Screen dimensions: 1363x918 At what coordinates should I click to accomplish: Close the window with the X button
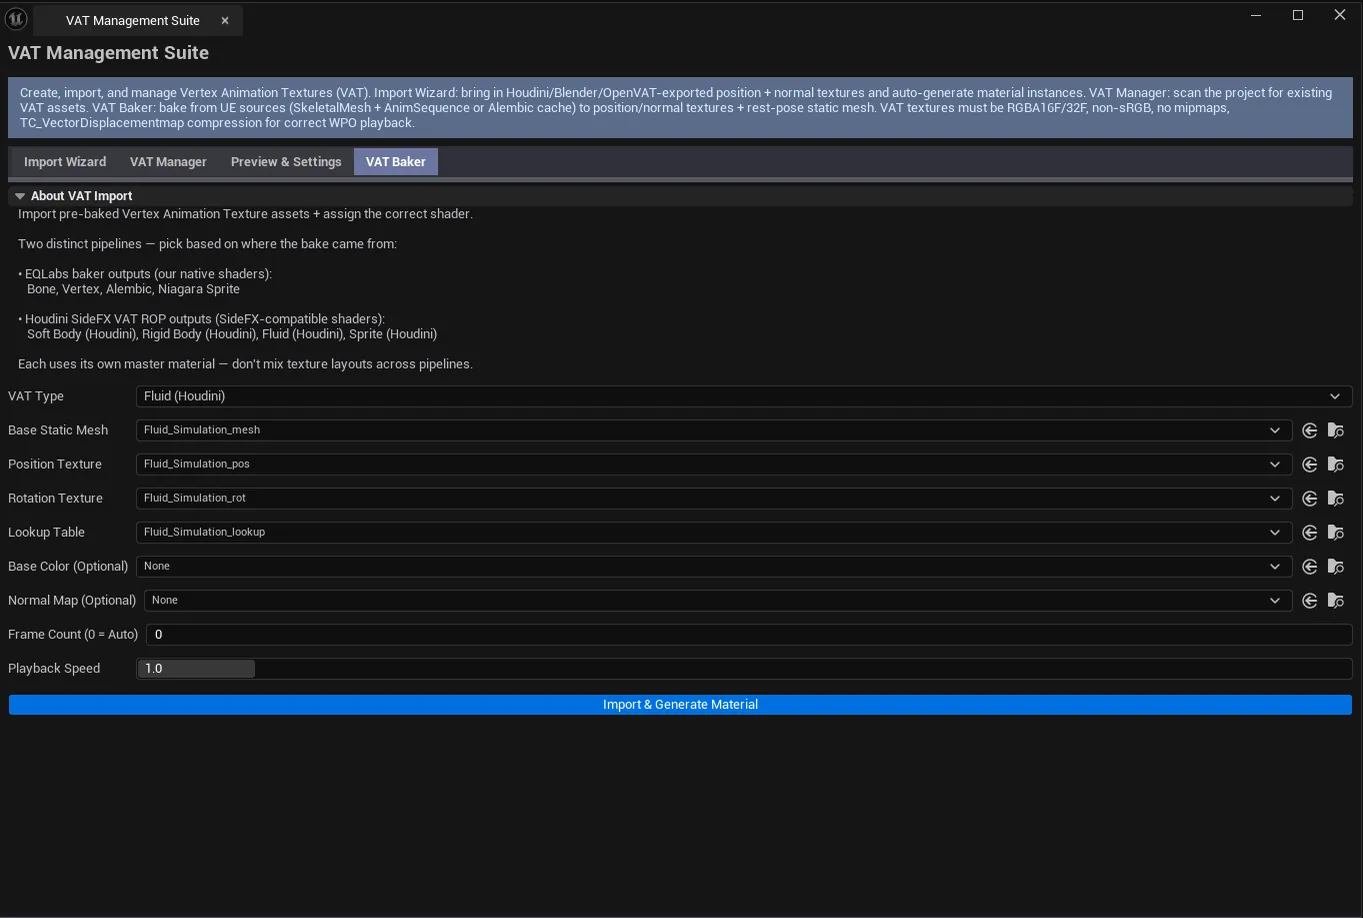pos(1340,15)
